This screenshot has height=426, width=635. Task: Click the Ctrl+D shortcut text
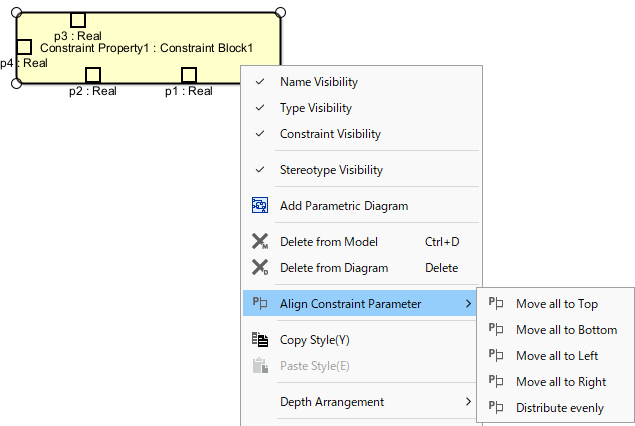tap(442, 242)
